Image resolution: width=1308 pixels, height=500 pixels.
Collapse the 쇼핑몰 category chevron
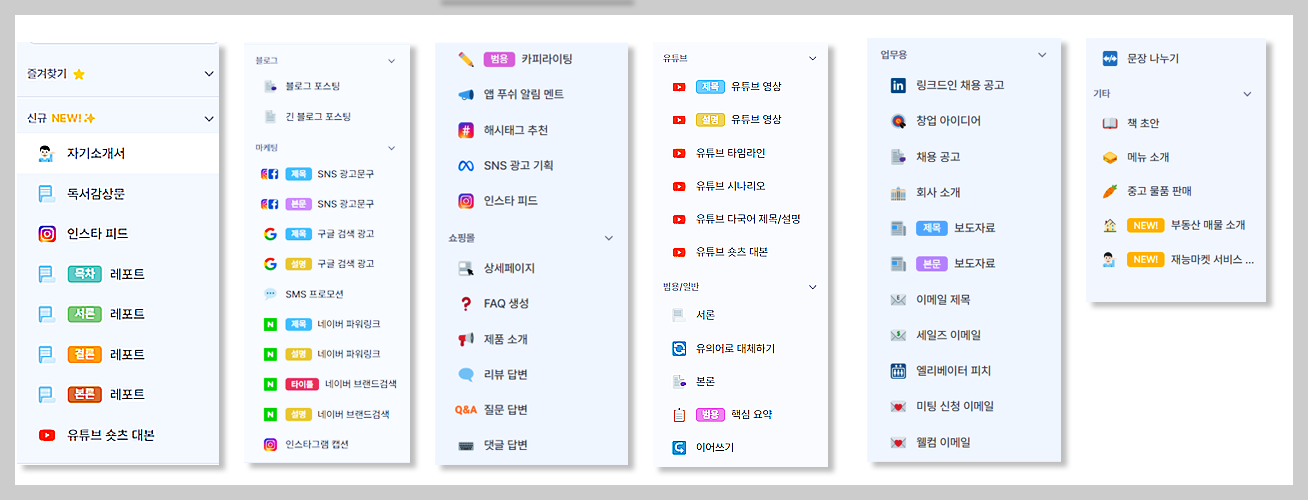609,238
